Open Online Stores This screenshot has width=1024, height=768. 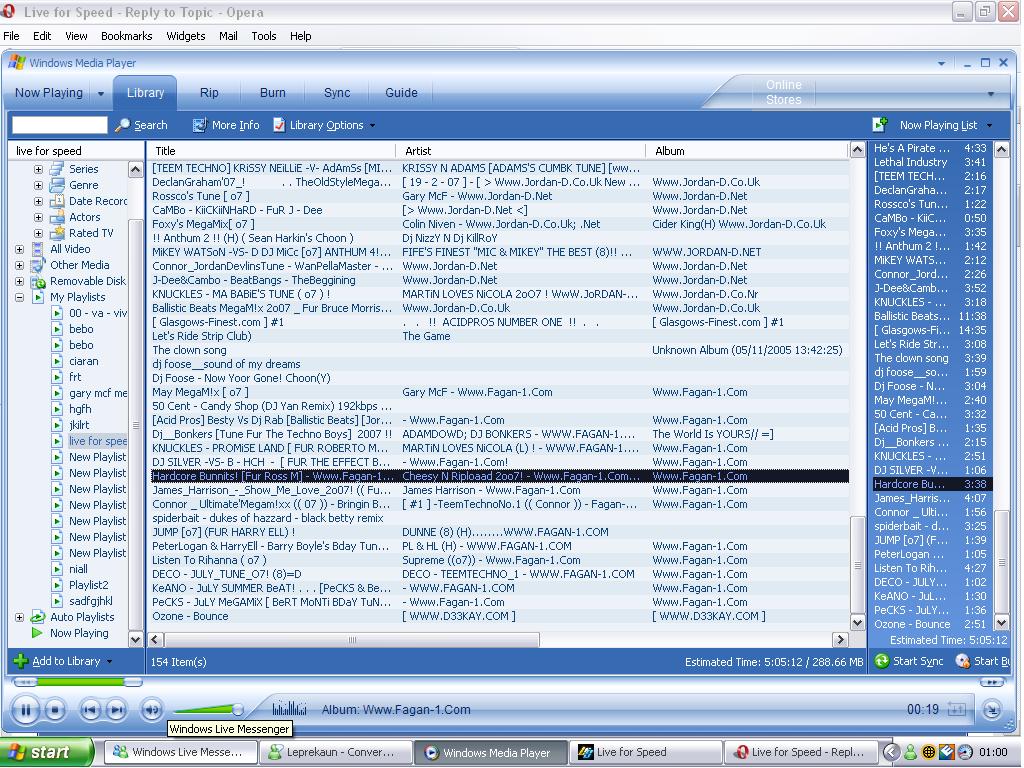point(783,92)
